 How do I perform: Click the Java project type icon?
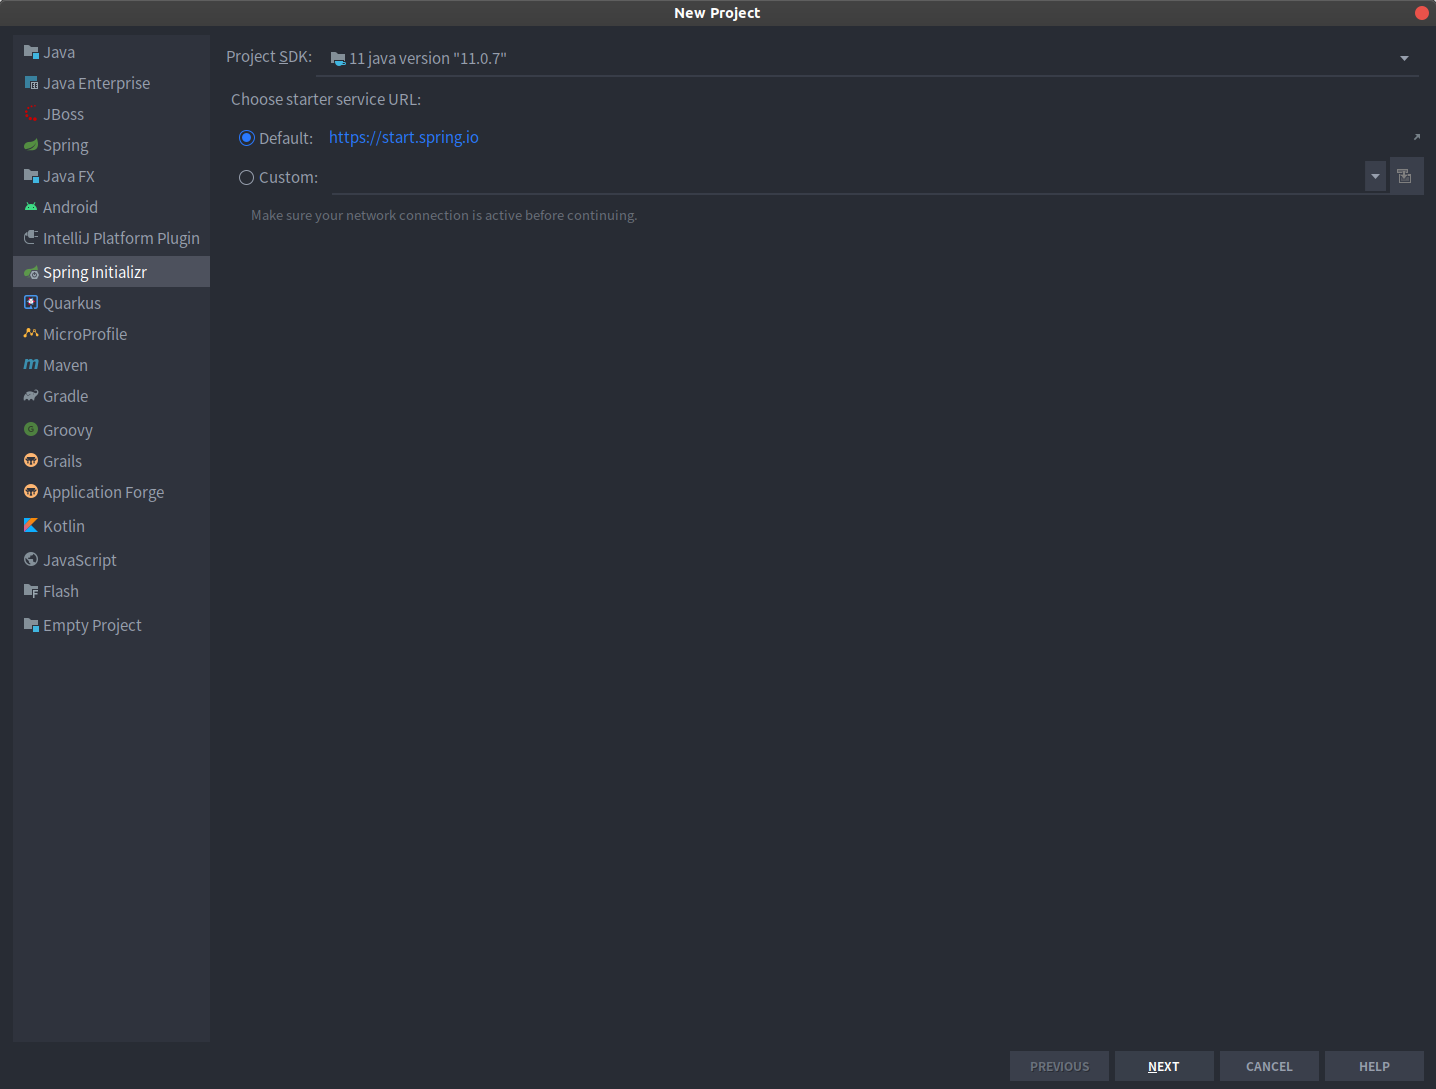pyautogui.click(x=31, y=52)
